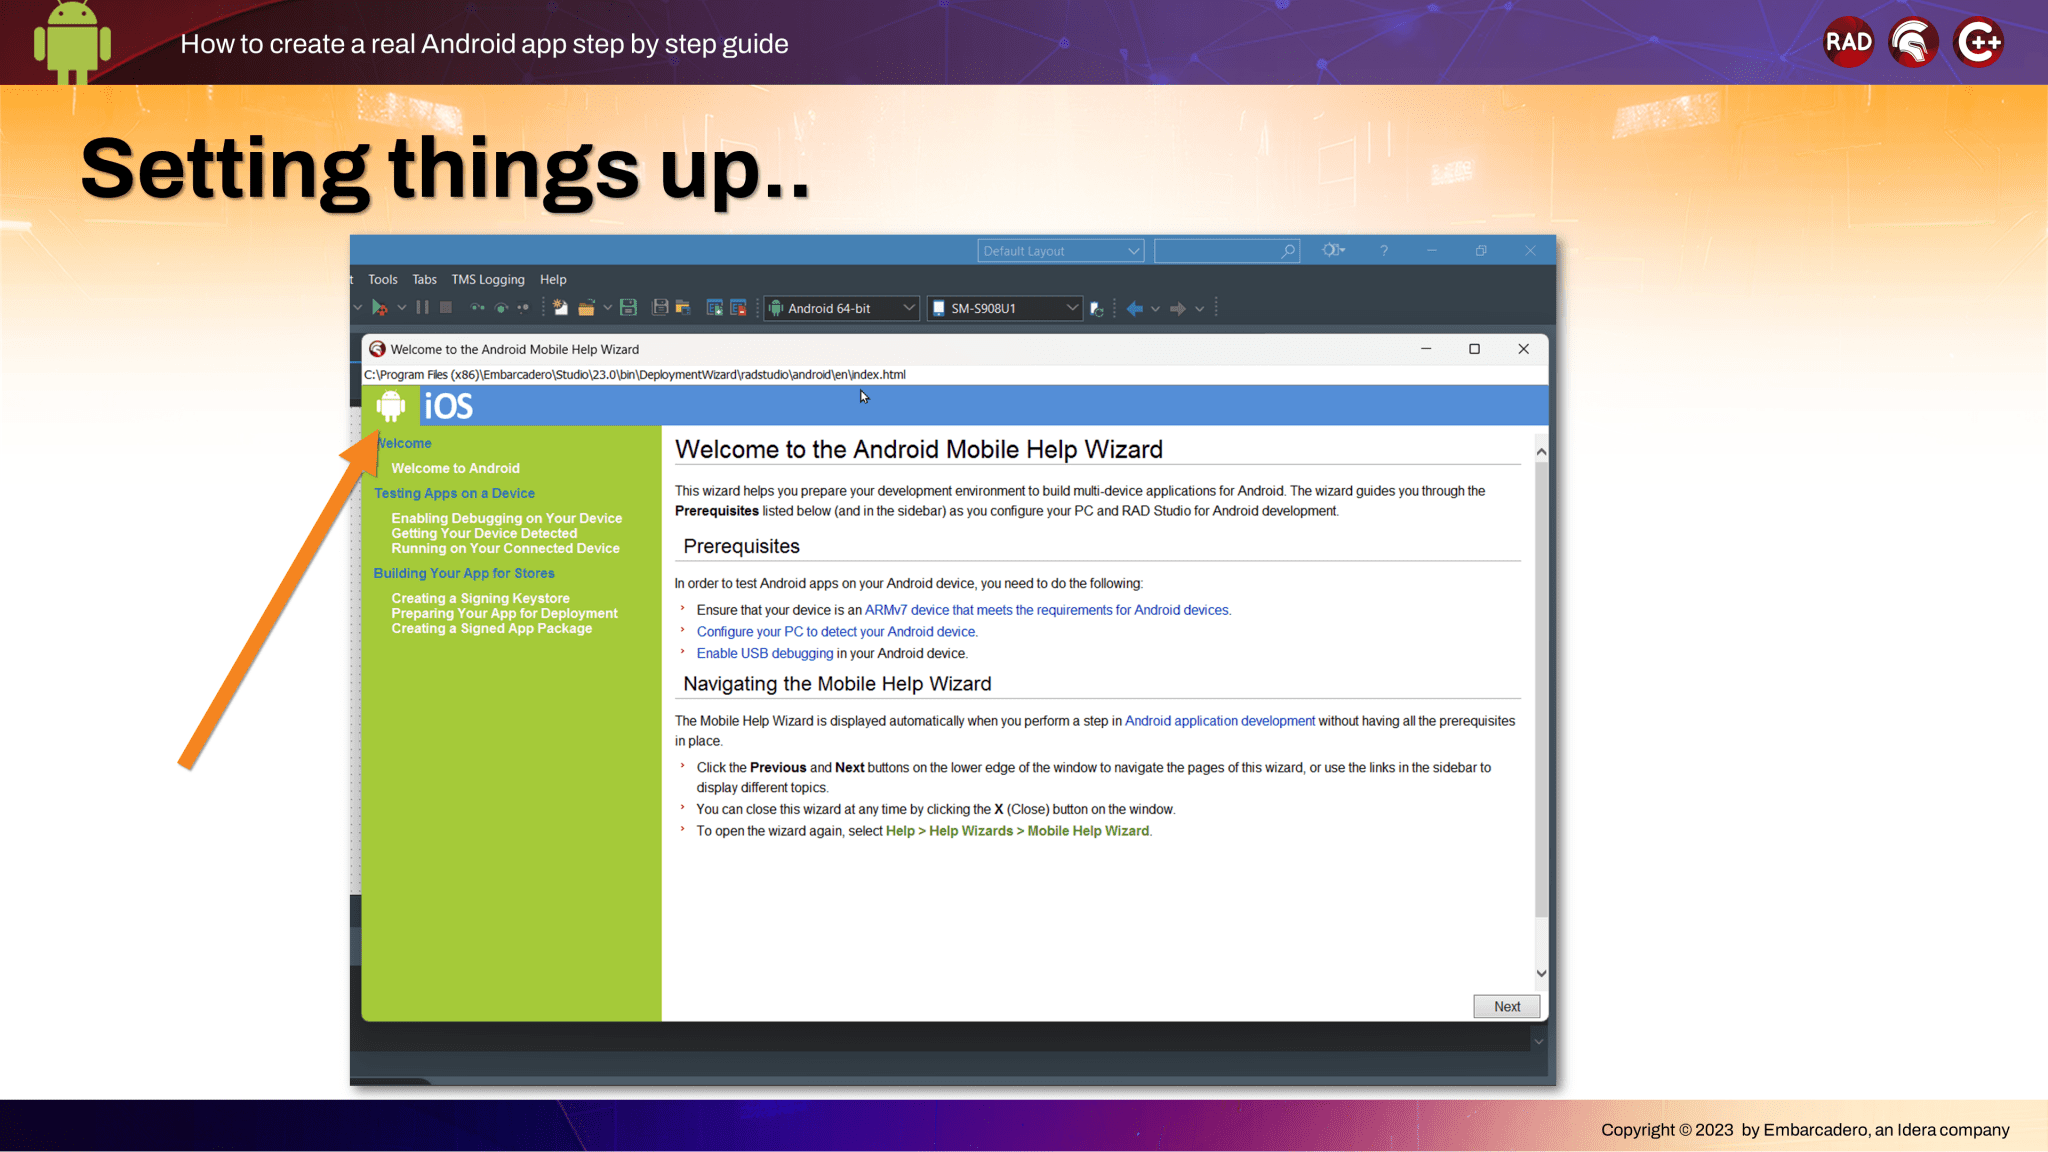Click the wizard vertical scrollbar down arrow
Image resolution: width=2048 pixels, height=1152 pixels.
(1541, 973)
